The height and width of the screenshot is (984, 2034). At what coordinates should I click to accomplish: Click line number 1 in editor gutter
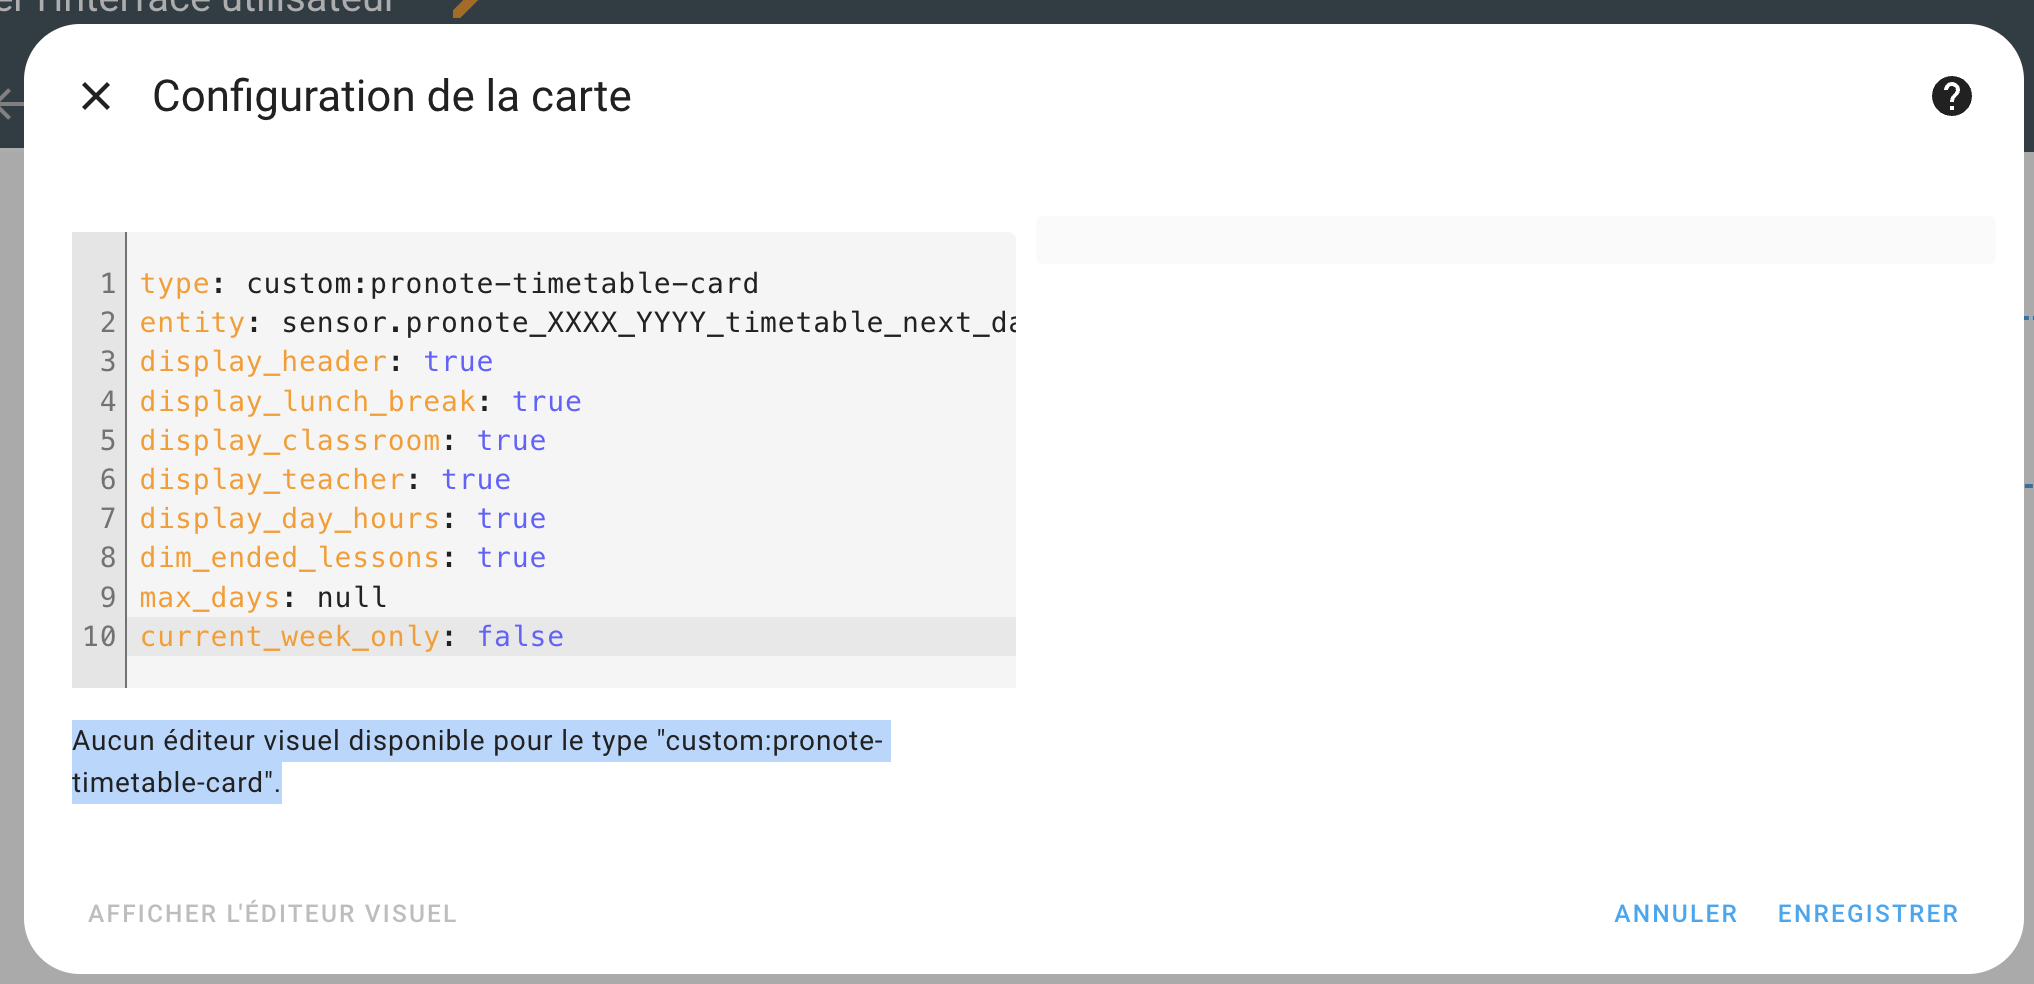point(107,284)
